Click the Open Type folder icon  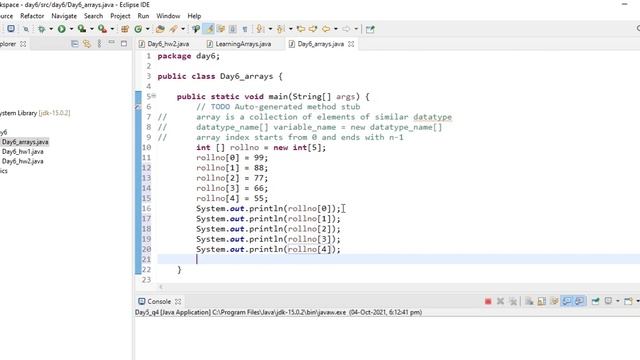160,29
